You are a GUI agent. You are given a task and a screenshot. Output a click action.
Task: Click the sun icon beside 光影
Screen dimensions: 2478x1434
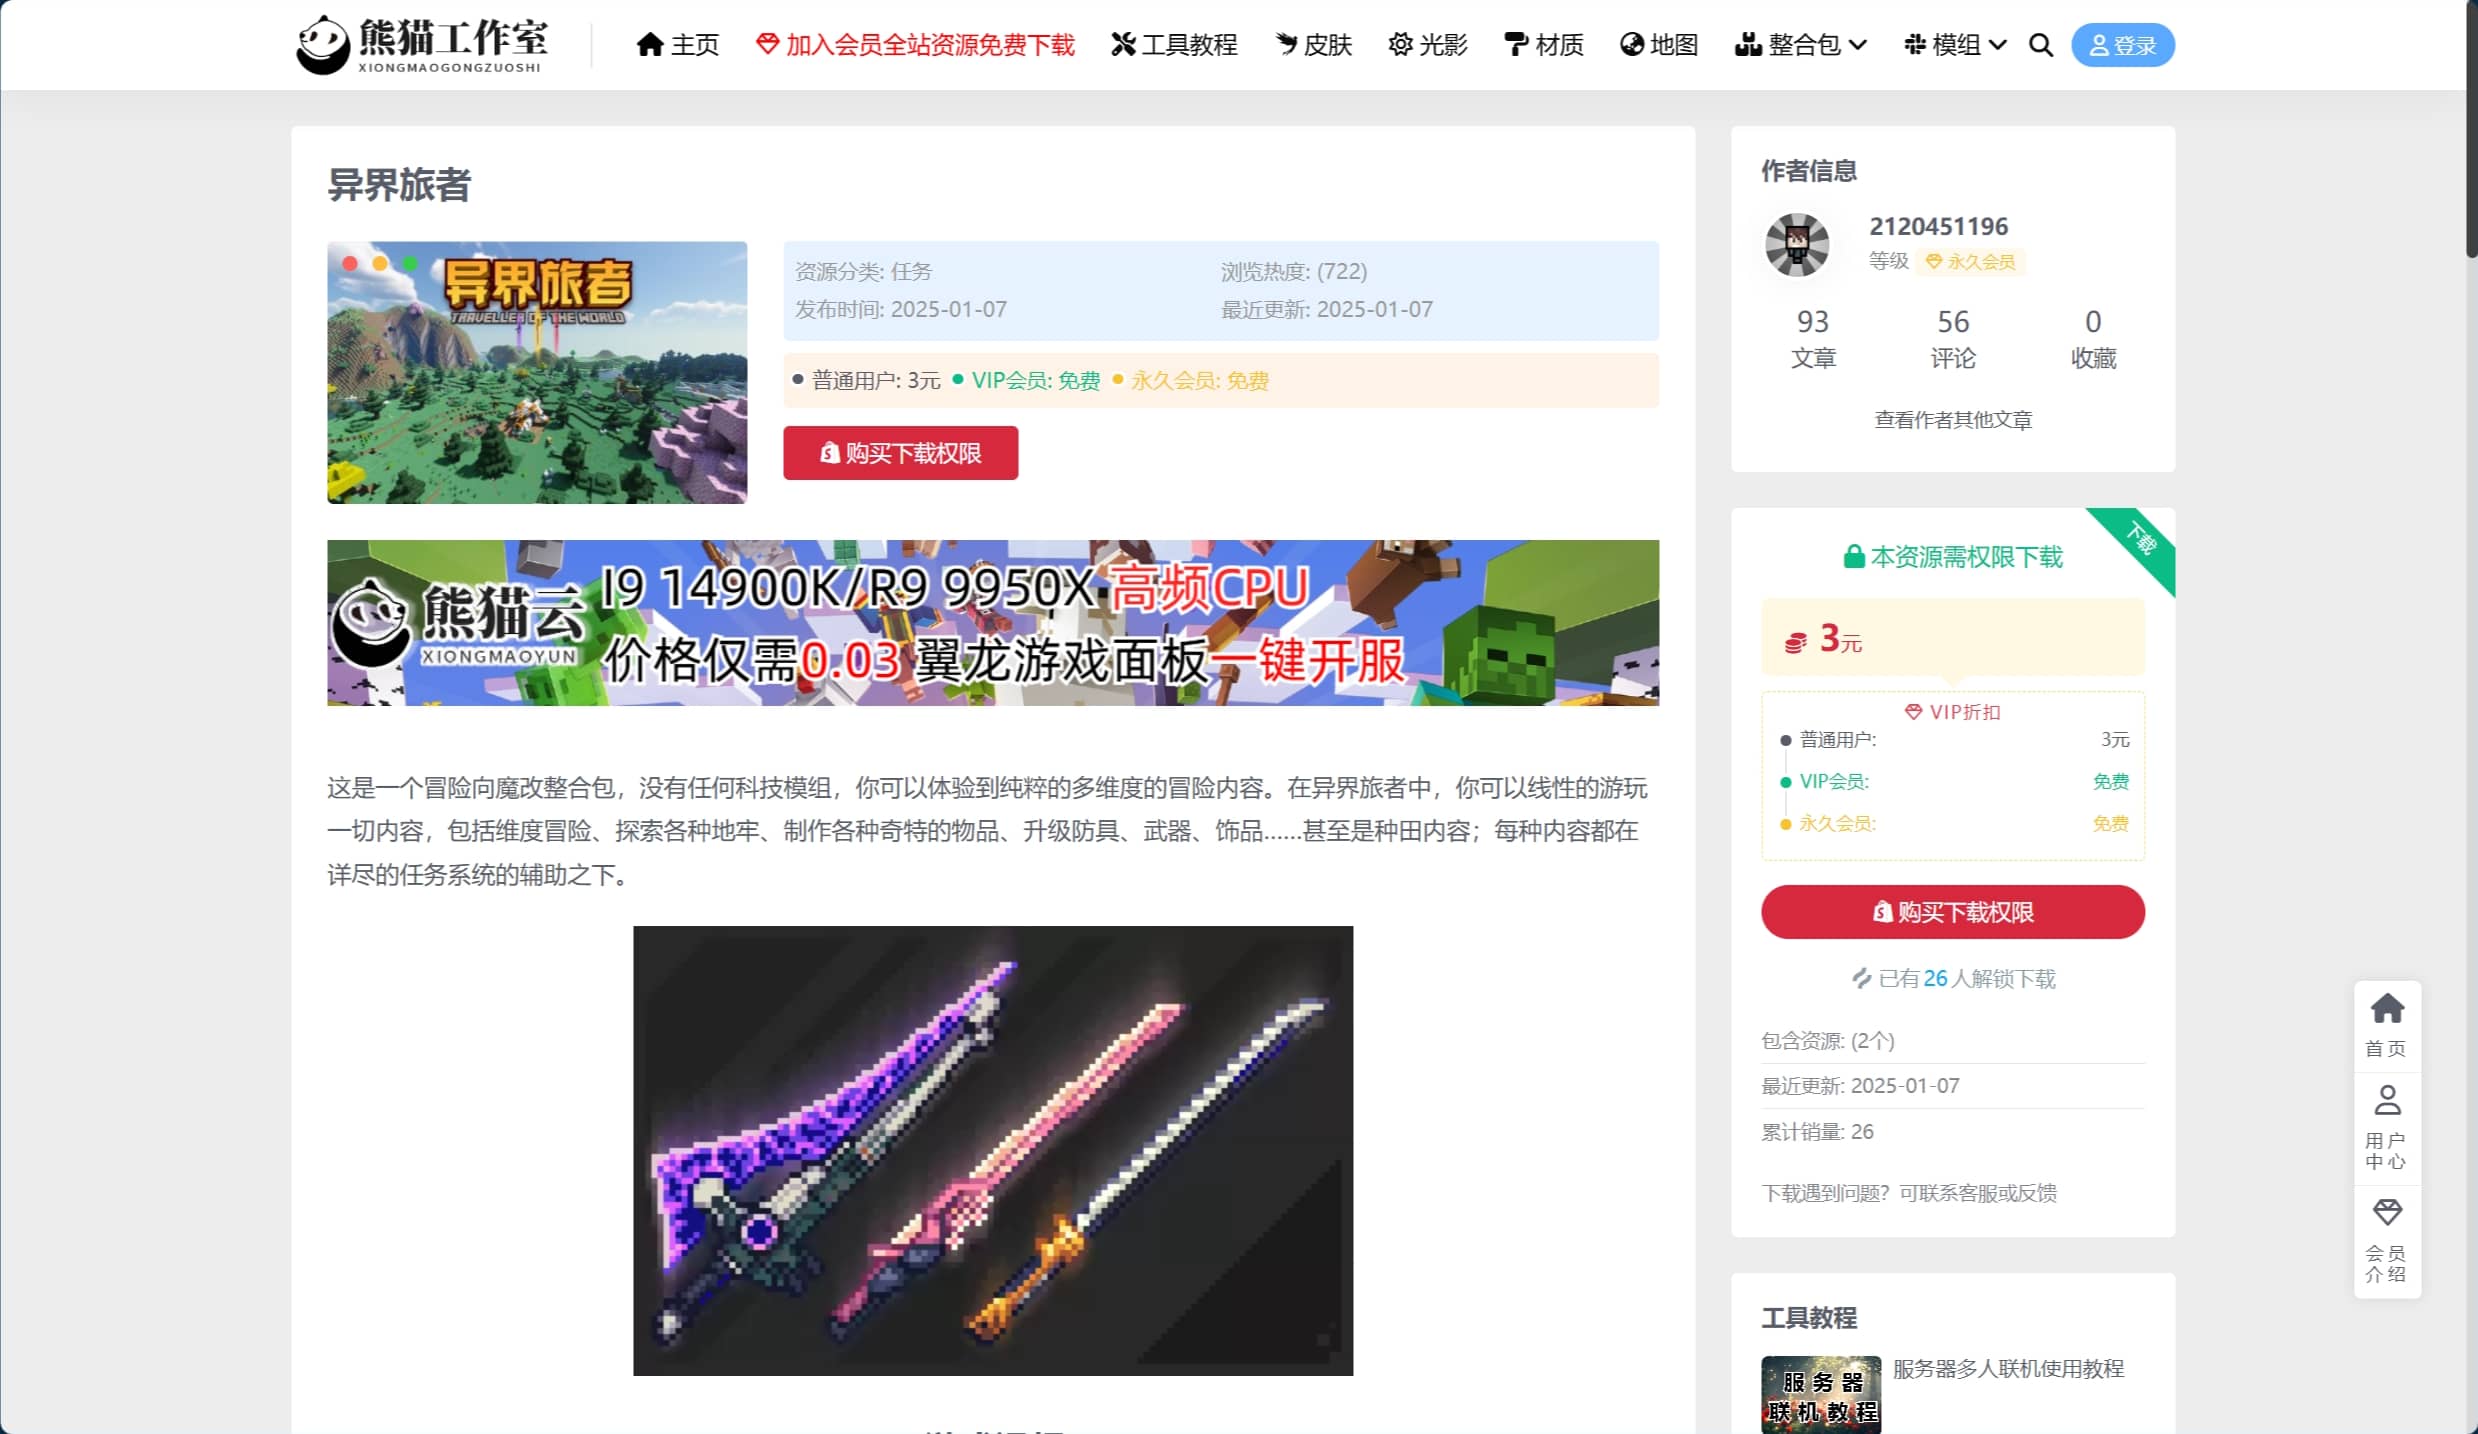[x=1400, y=45]
